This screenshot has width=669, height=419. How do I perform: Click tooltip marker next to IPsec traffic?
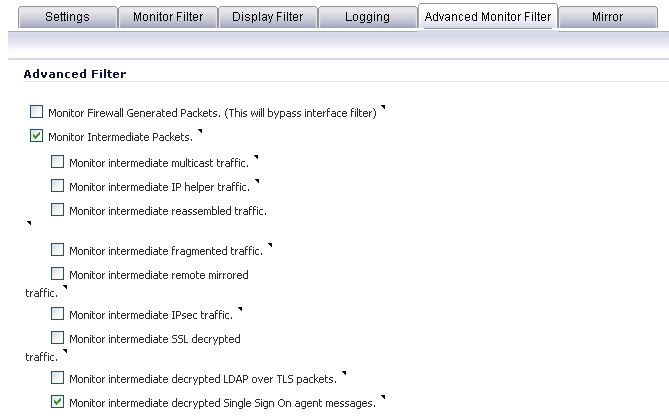pos(240,309)
